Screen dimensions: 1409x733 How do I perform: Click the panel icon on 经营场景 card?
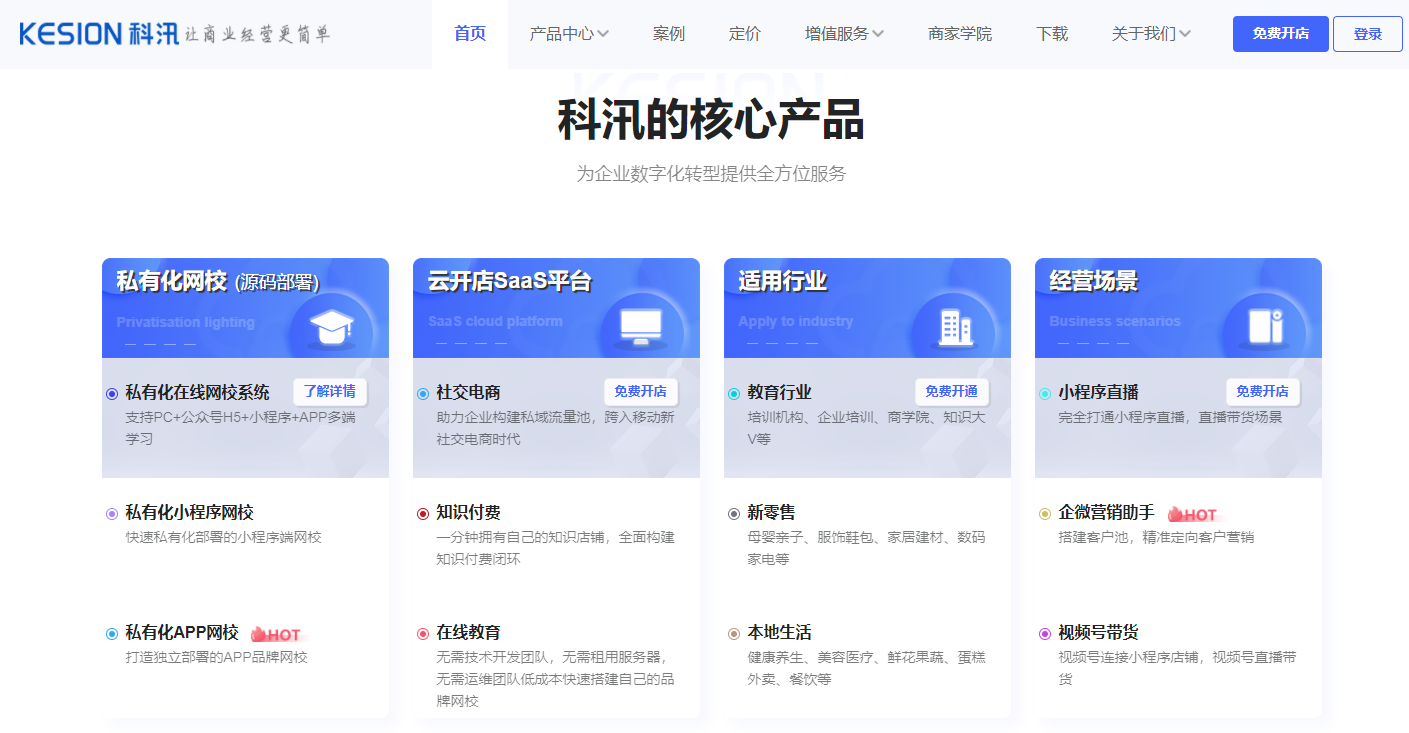(x=1265, y=327)
